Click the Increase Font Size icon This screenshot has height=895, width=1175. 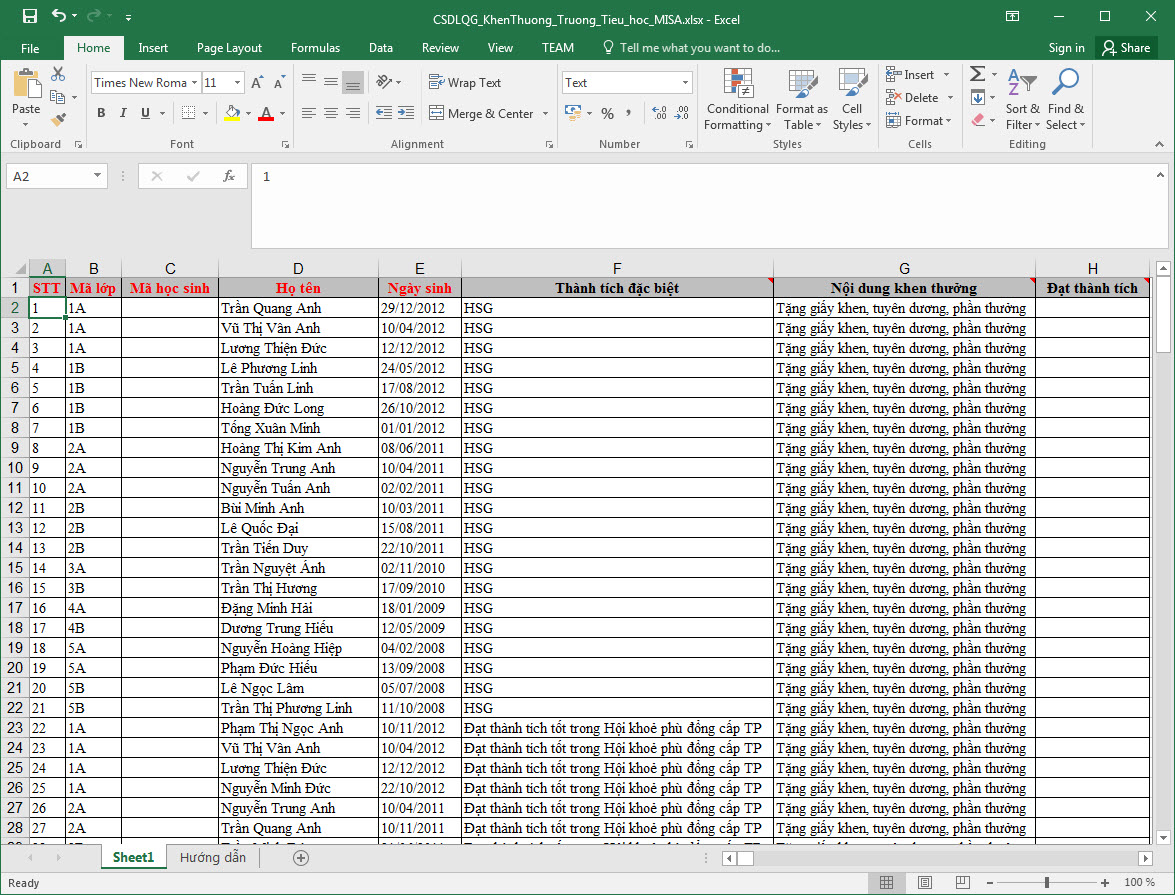click(257, 83)
